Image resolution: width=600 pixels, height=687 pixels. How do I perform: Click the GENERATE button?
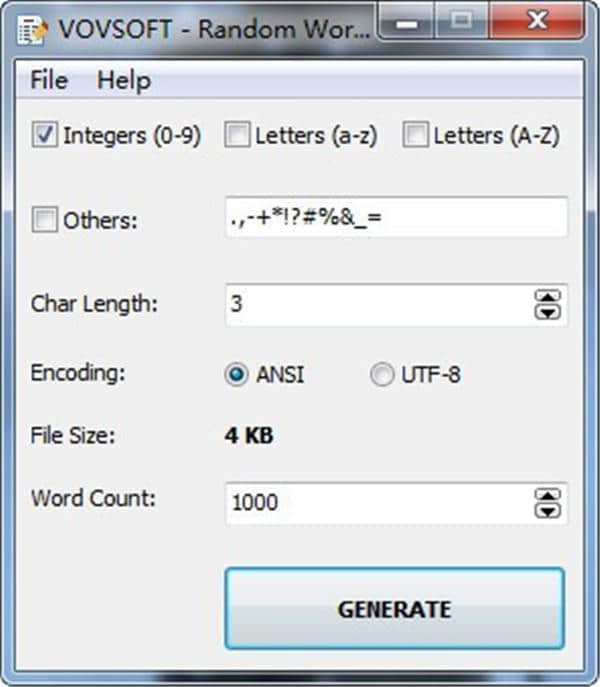[394, 608]
